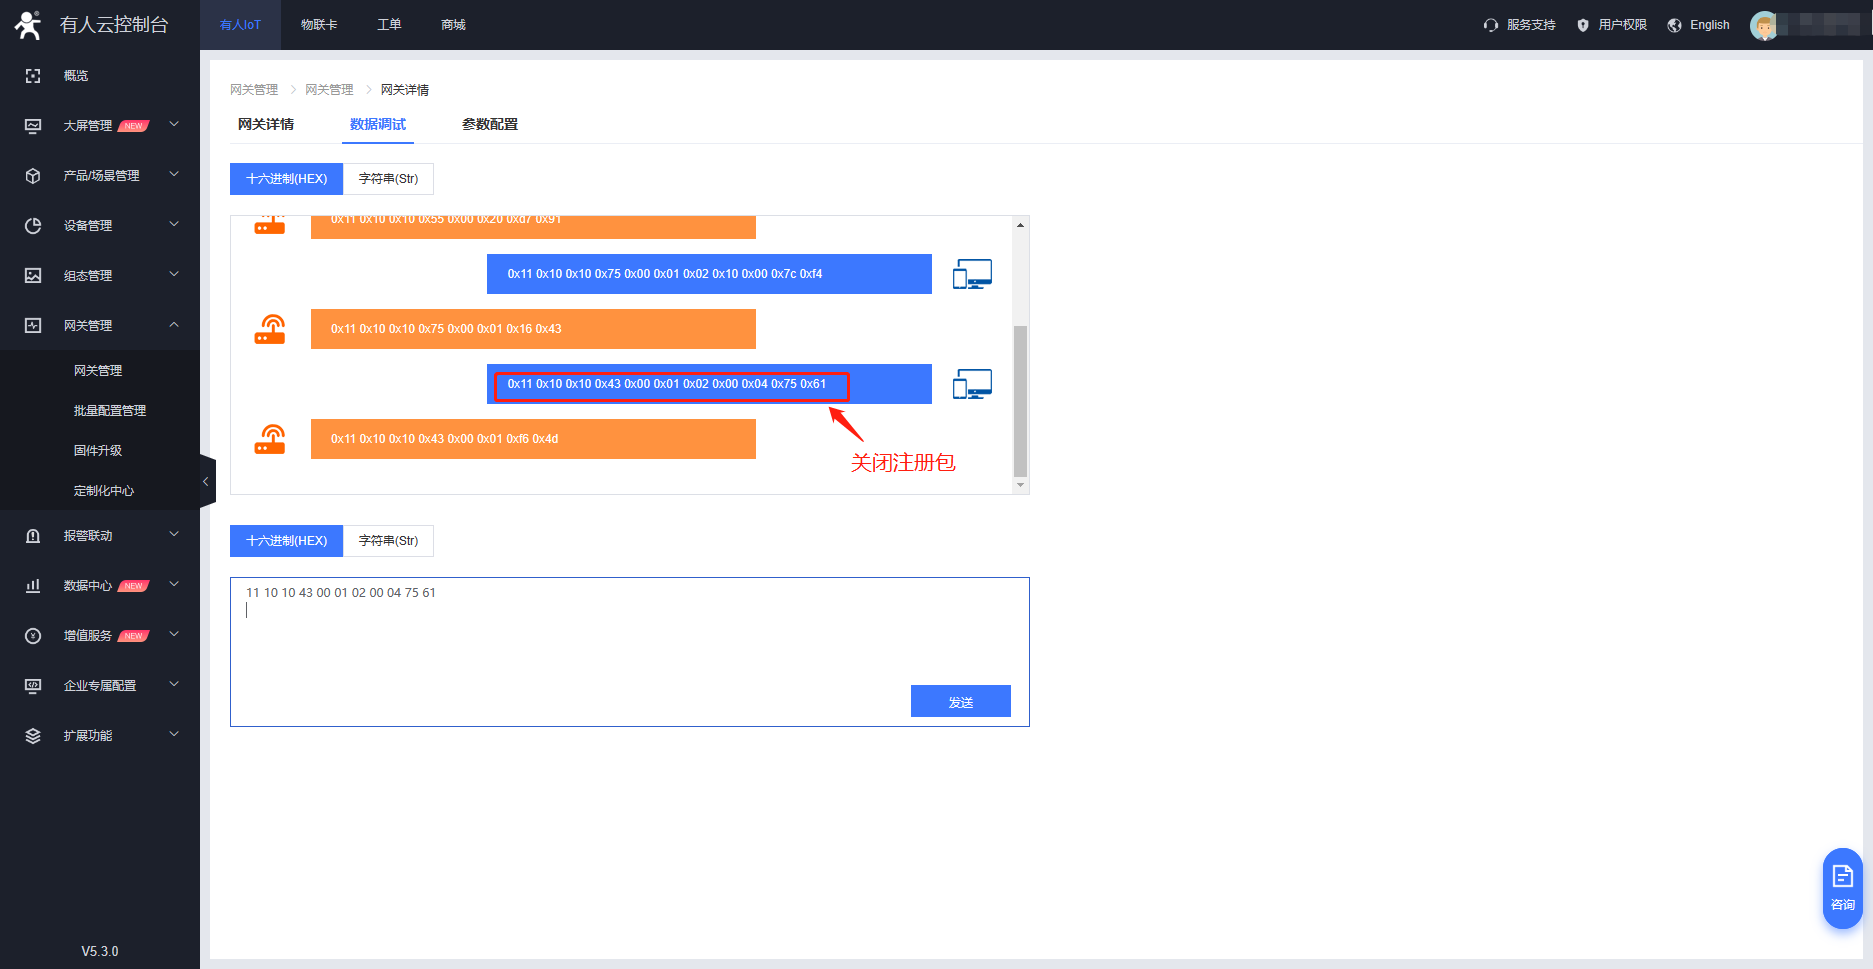Click the English globe language icon
Viewport: 1873px width, 969px height.
point(1674,25)
